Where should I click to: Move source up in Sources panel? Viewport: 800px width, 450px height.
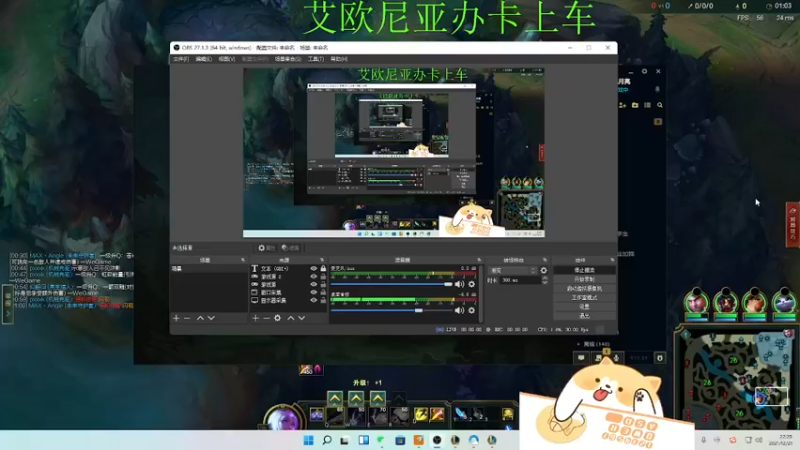point(290,318)
